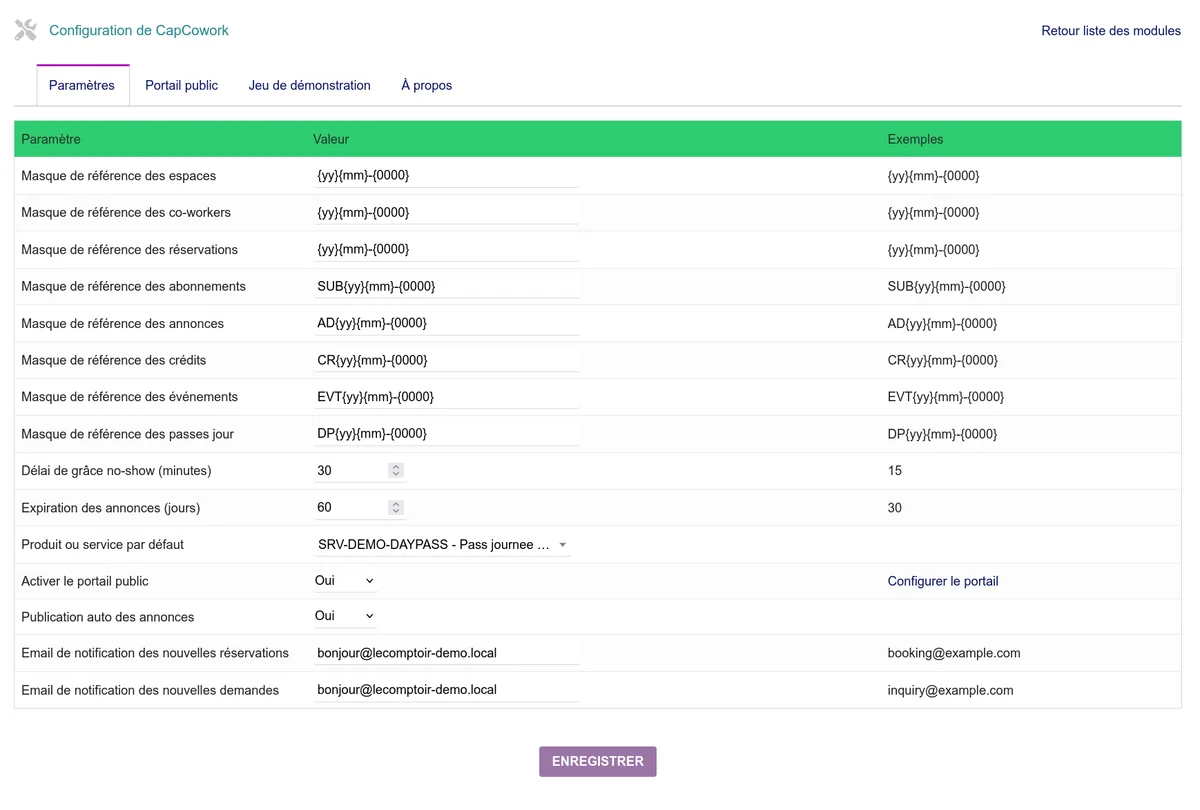Click the Configurer le portail link
The image size is (1200, 810).
point(943,581)
